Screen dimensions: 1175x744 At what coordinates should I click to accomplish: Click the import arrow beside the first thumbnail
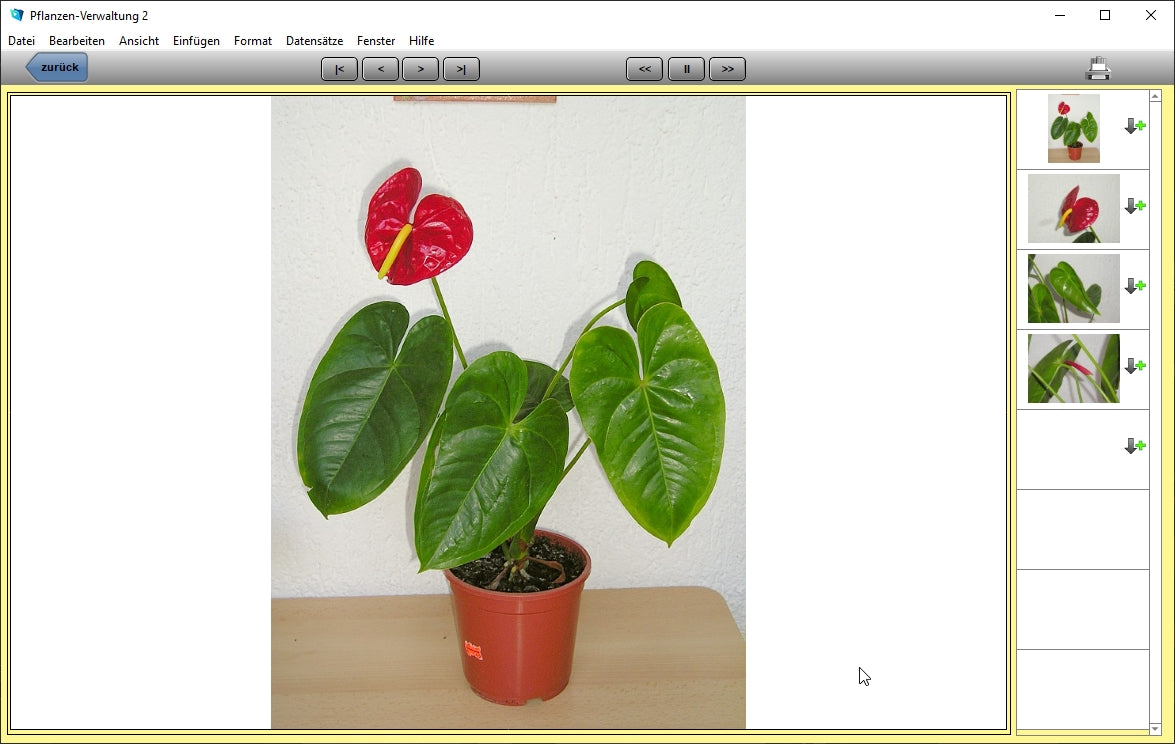1134,126
